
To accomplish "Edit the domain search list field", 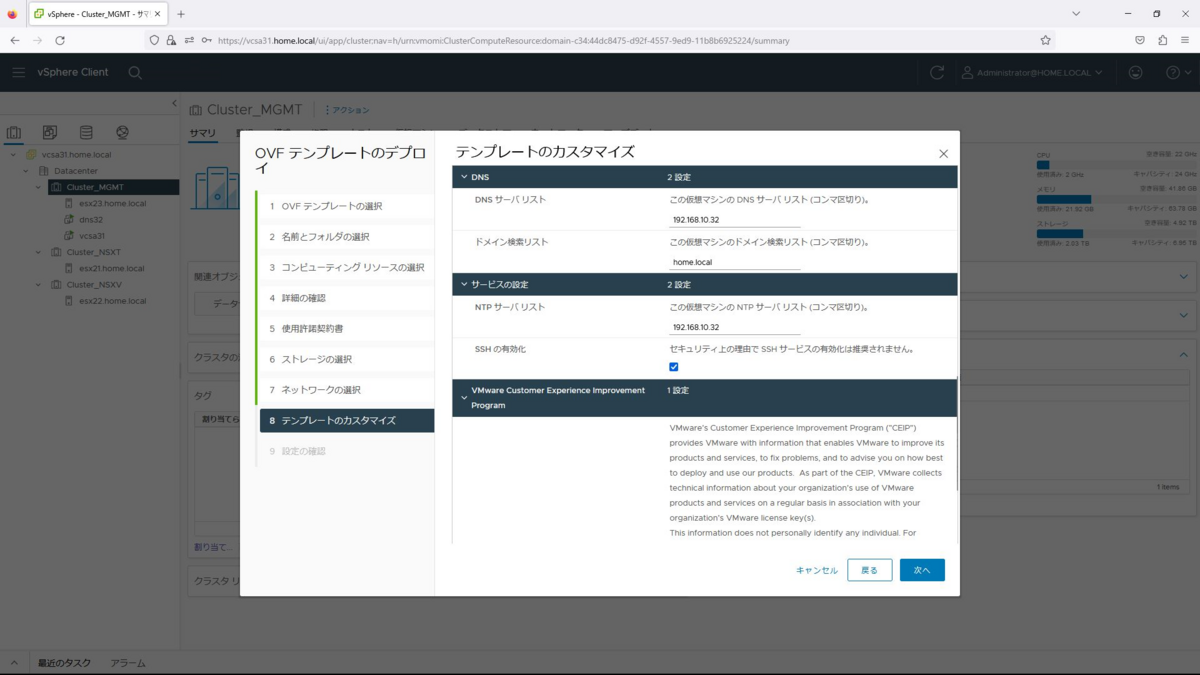I will pos(735,262).
